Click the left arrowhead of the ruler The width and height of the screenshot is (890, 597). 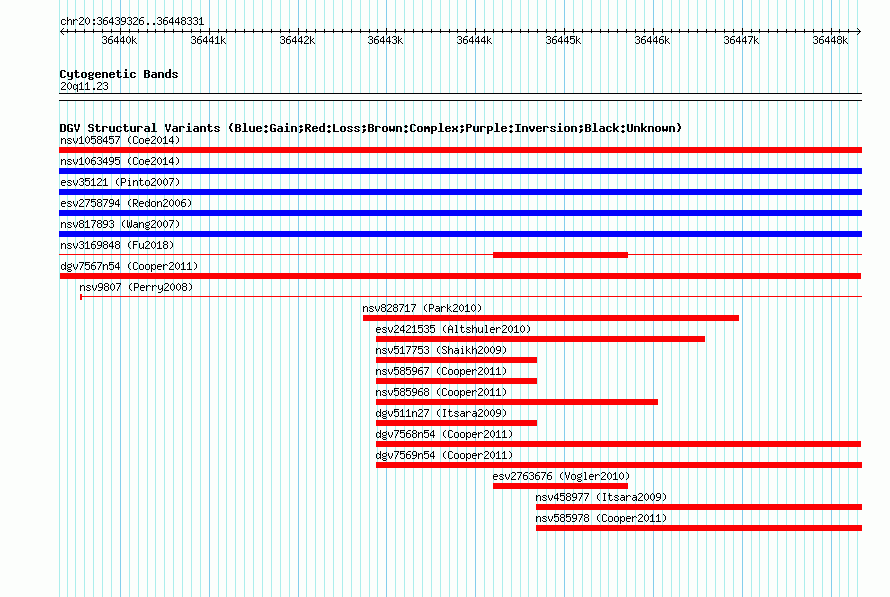click(x=62, y=31)
